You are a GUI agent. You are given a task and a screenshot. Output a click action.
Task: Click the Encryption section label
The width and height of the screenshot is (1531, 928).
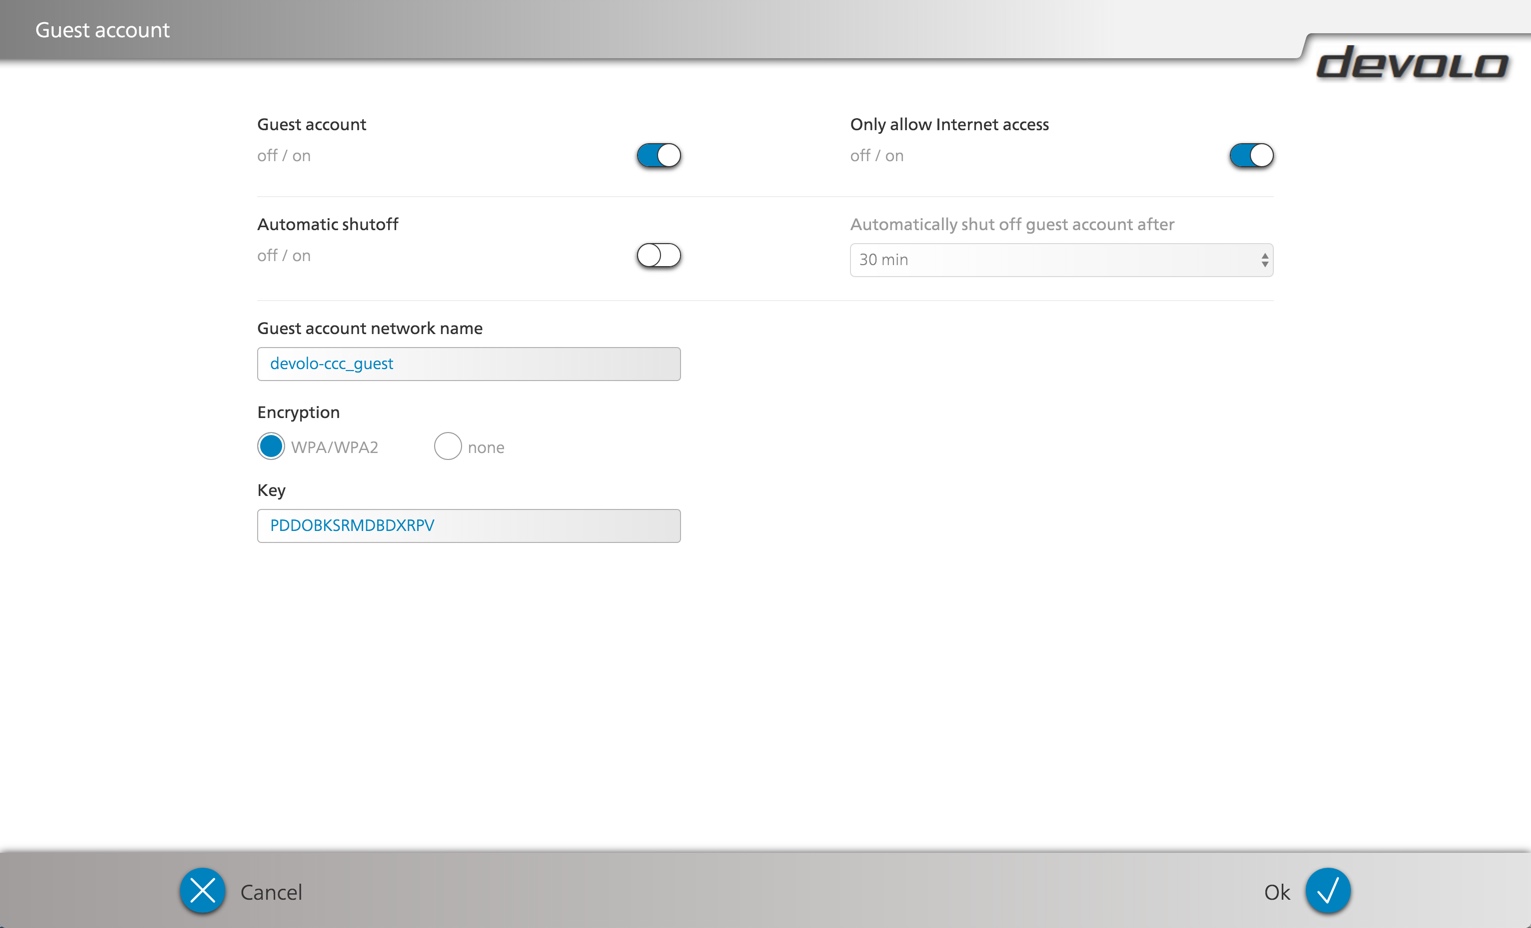[298, 412]
